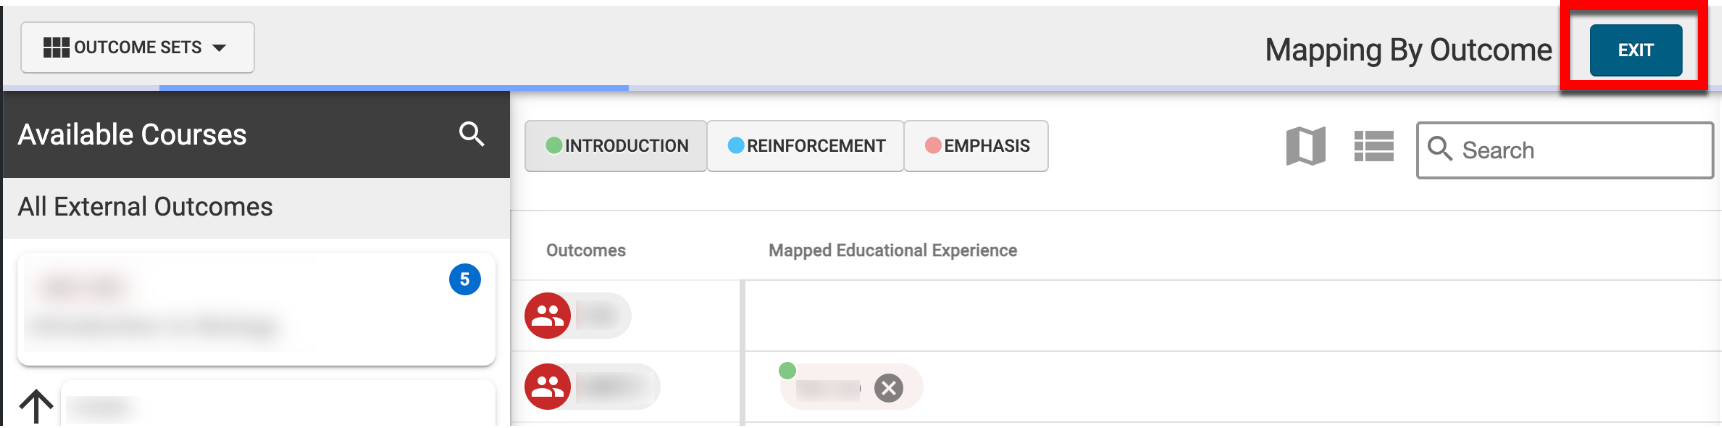1722x428 pixels.
Task: Open the Outcome Sets dropdown arrow
Action: (220, 48)
